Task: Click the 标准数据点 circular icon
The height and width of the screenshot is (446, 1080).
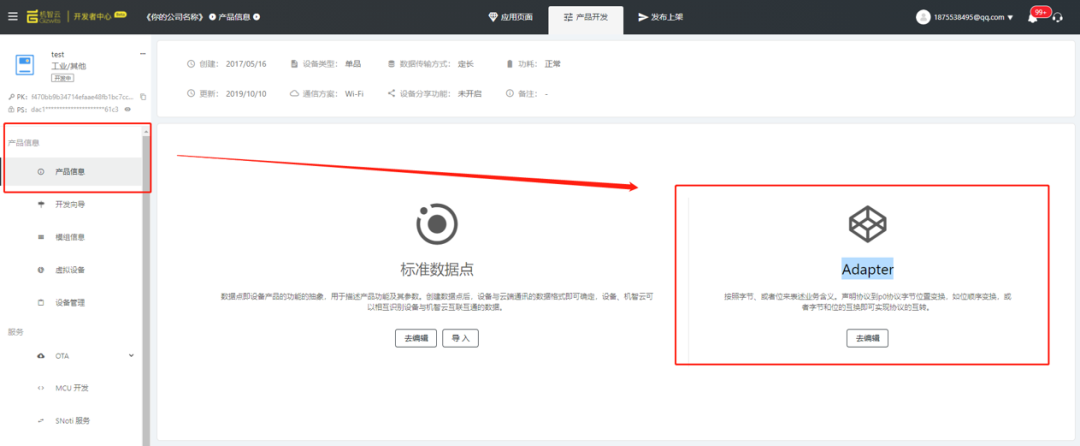Action: [437, 224]
